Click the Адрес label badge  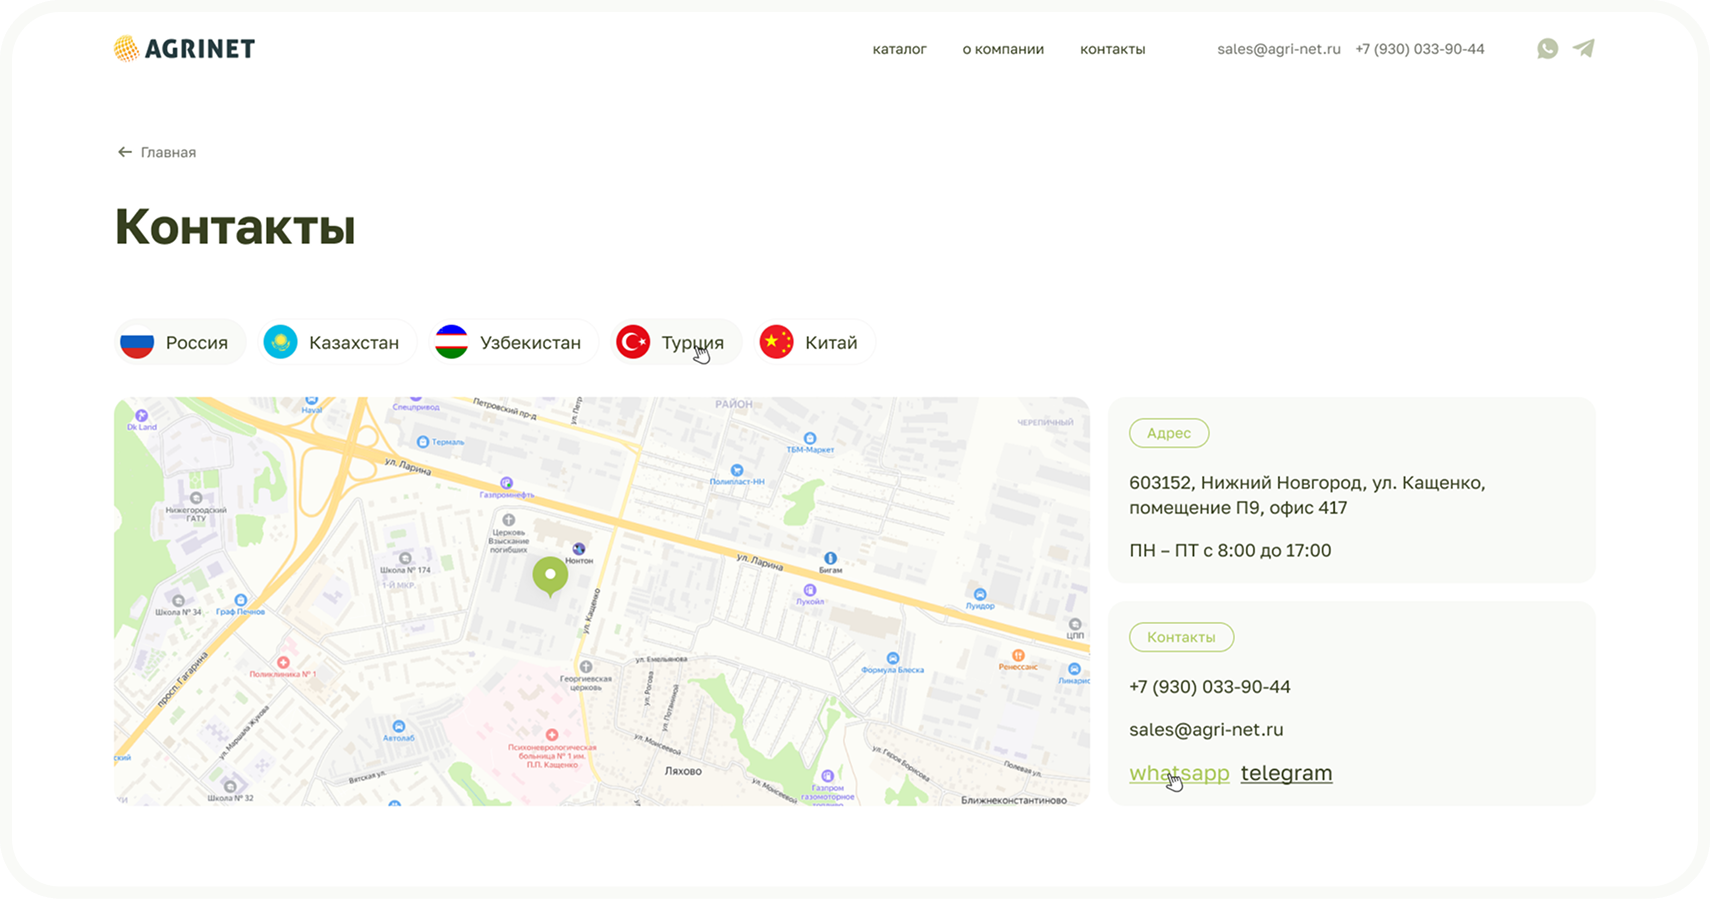1168,433
